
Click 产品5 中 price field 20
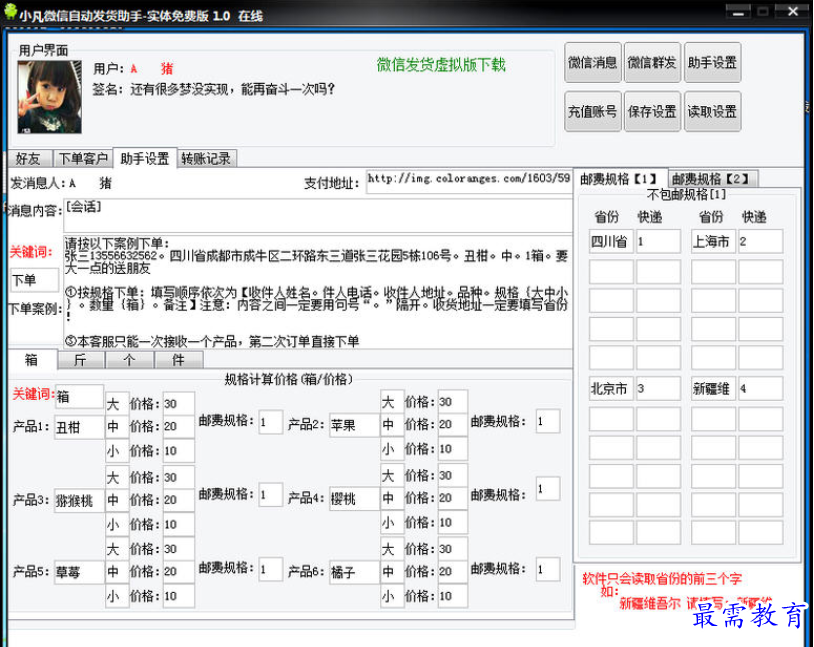pos(179,572)
